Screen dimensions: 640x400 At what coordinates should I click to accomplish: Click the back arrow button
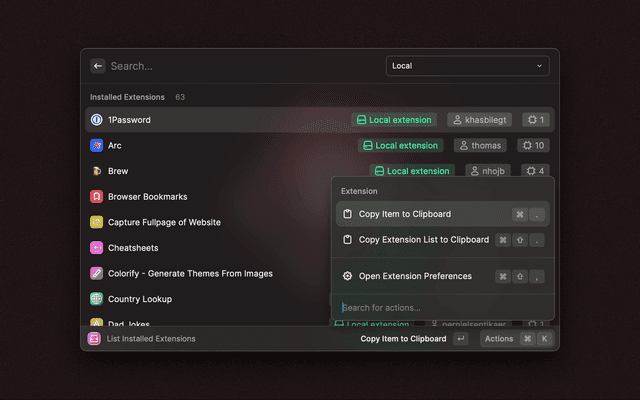click(x=98, y=66)
